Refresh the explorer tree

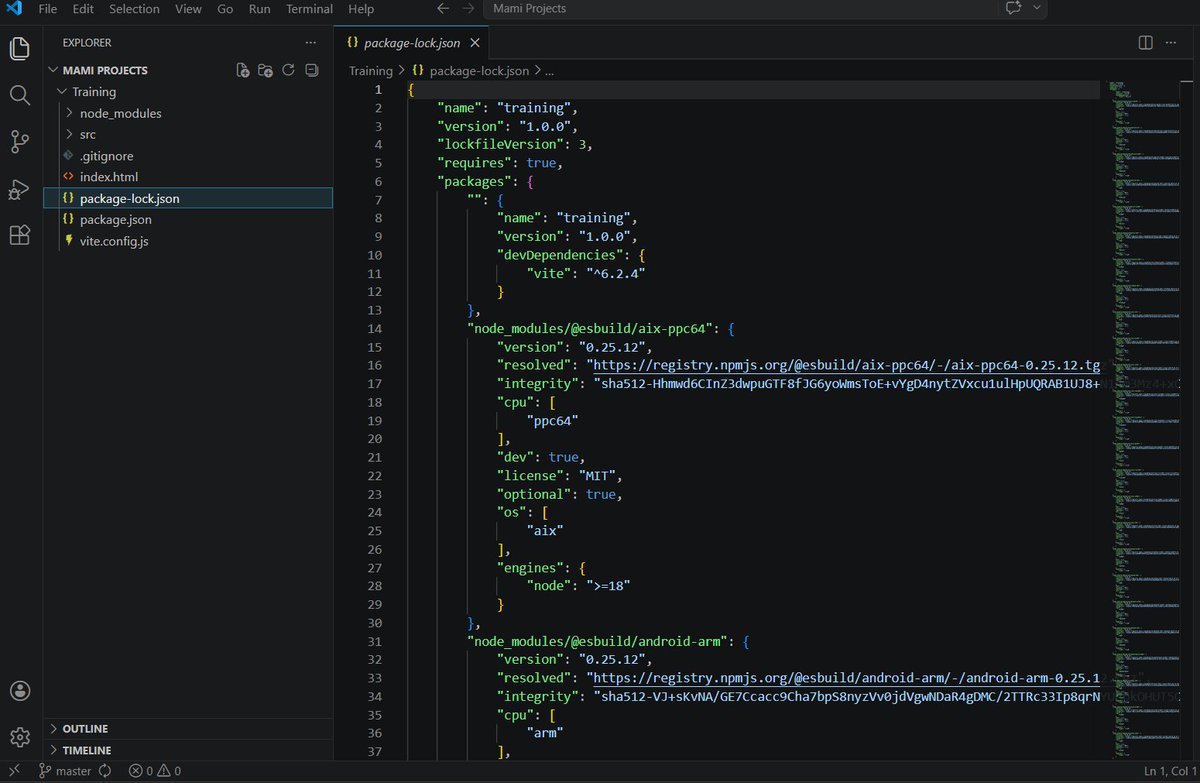click(x=288, y=70)
